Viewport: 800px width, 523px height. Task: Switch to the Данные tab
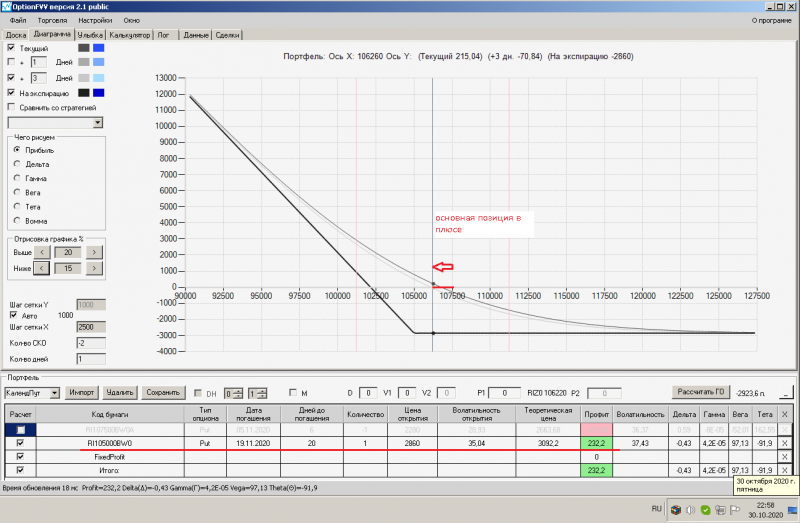196,35
